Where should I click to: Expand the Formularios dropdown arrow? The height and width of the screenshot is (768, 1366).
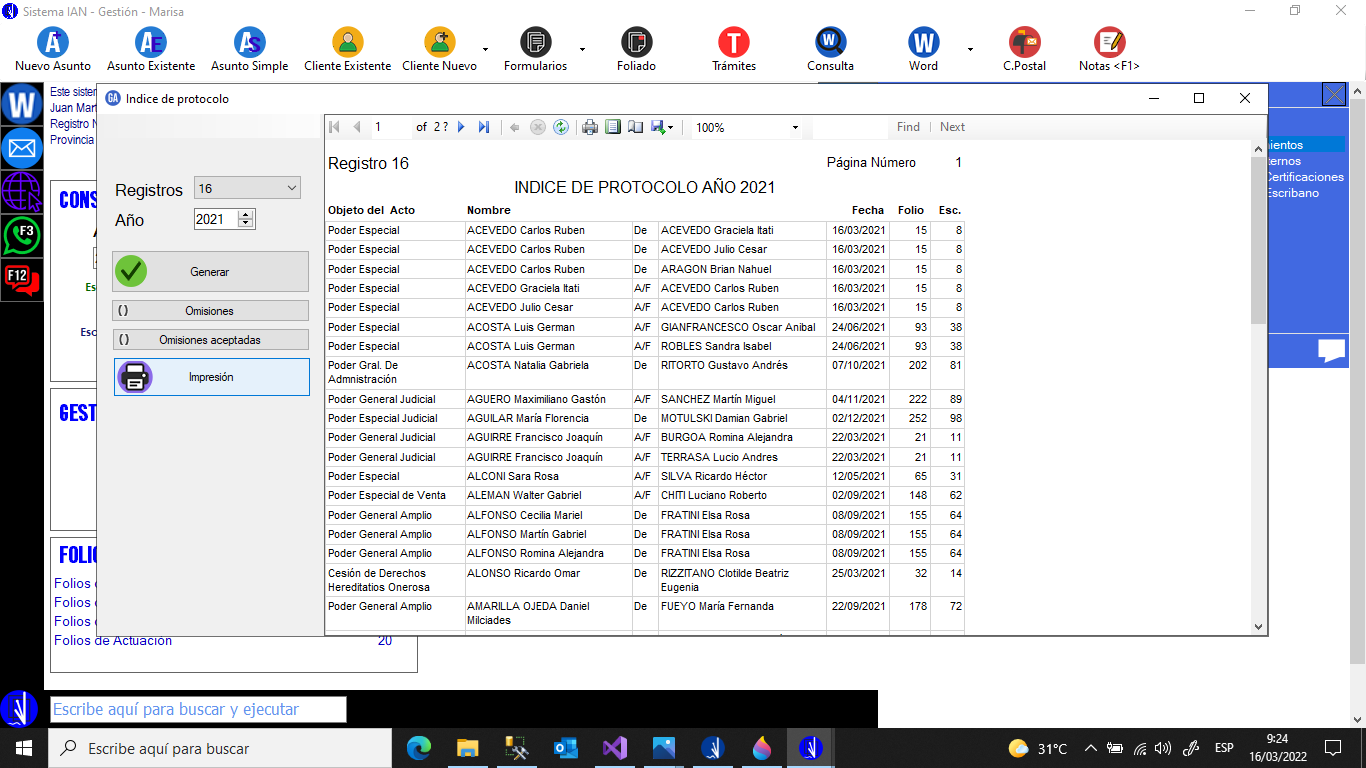click(582, 48)
